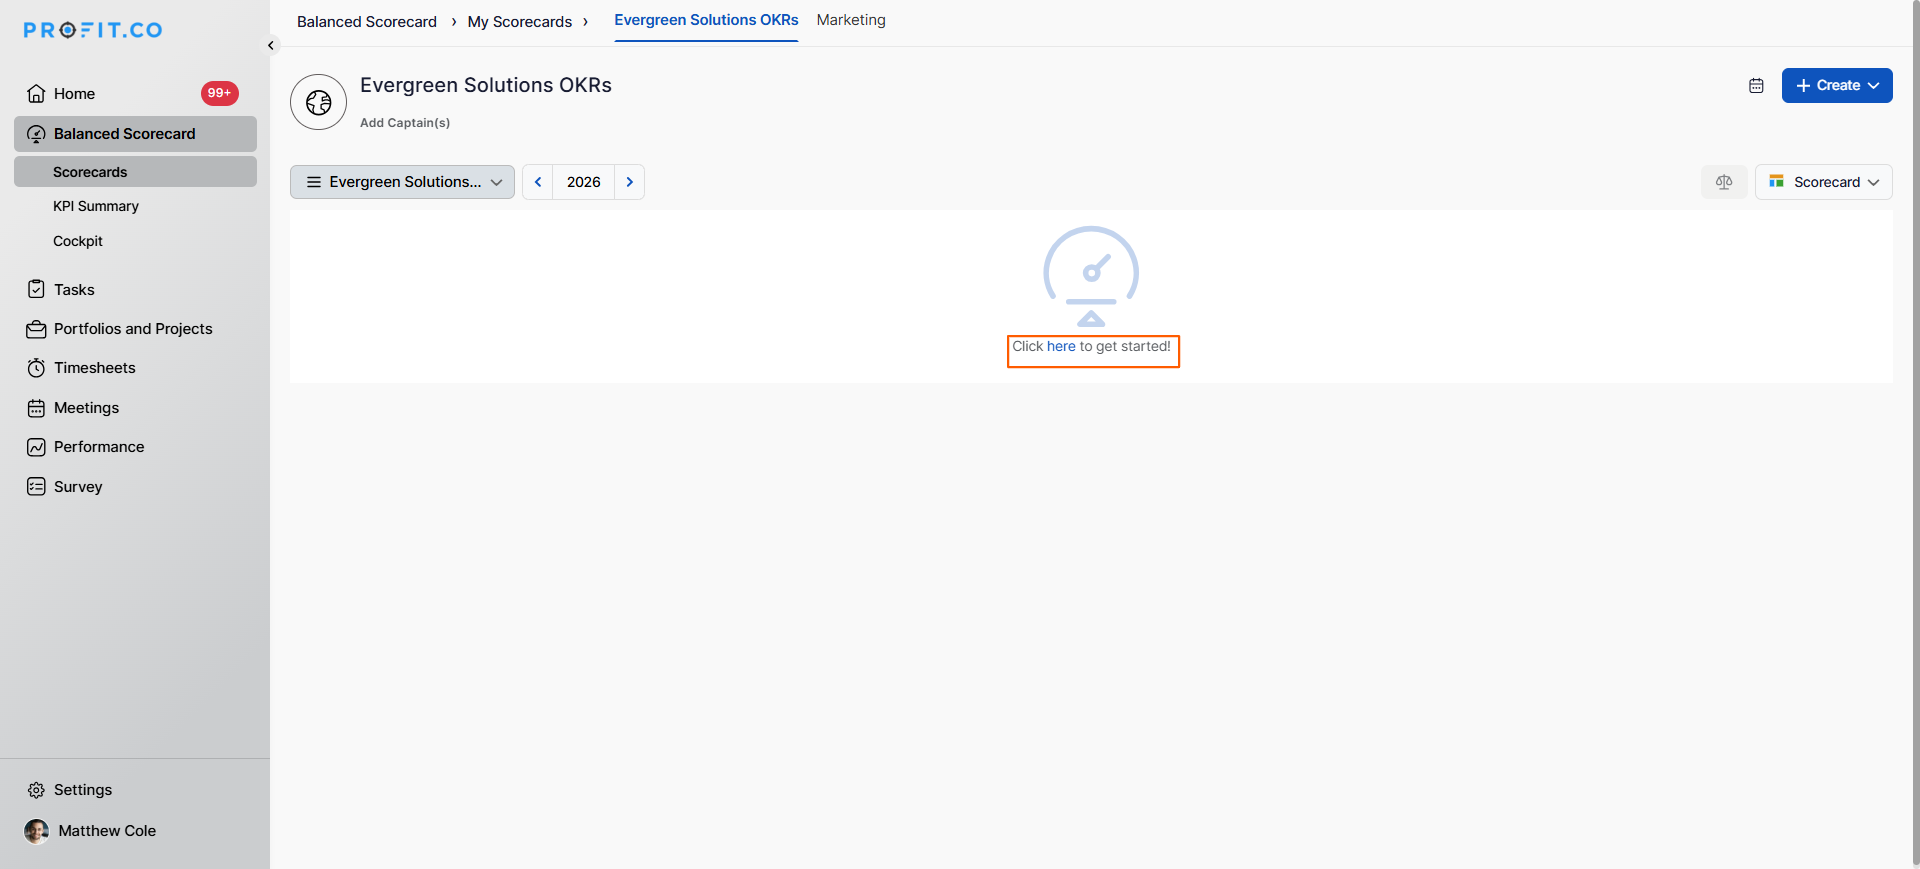Click the Home house icon
The height and width of the screenshot is (869, 1920).
pyautogui.click(x=36, y=93)
